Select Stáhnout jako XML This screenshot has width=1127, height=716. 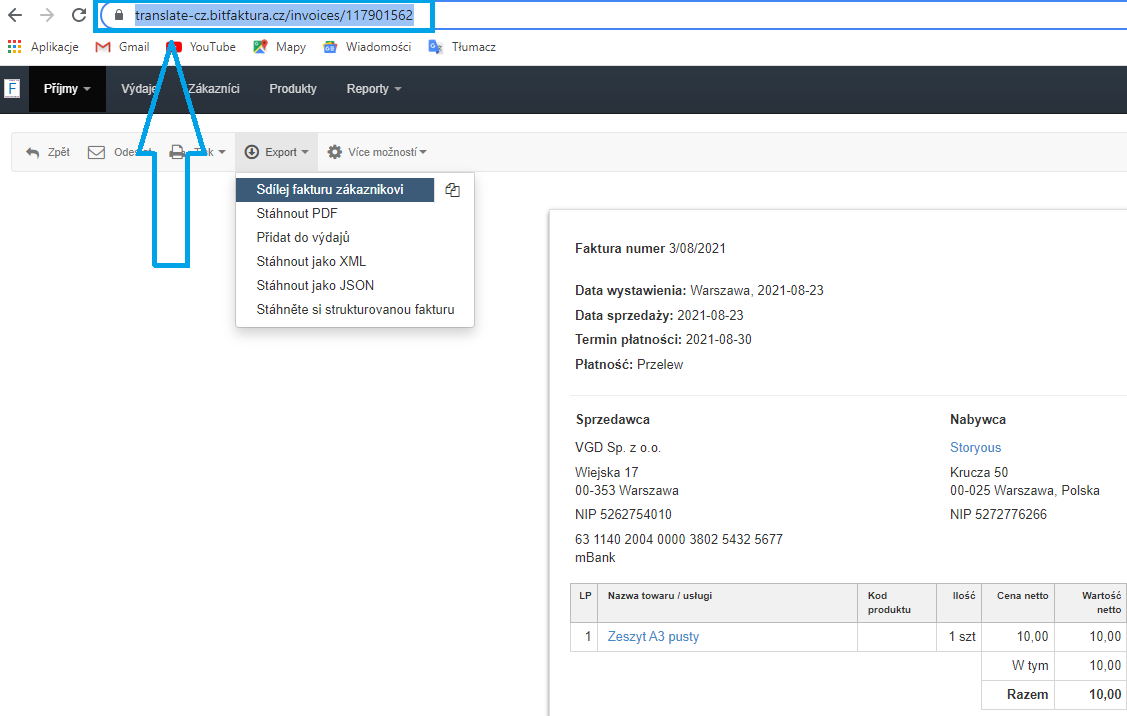pos(311,261)
